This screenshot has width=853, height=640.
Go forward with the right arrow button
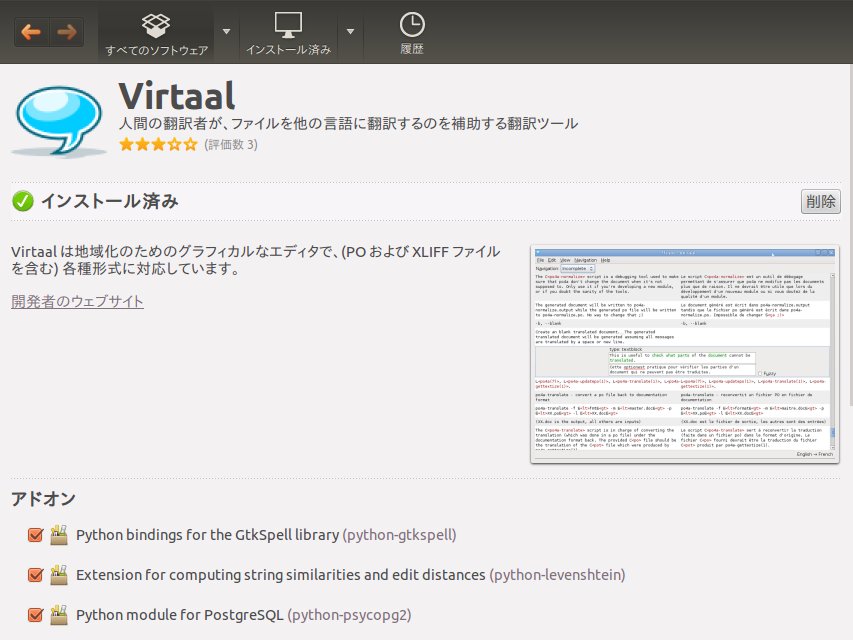click(66, 32)
